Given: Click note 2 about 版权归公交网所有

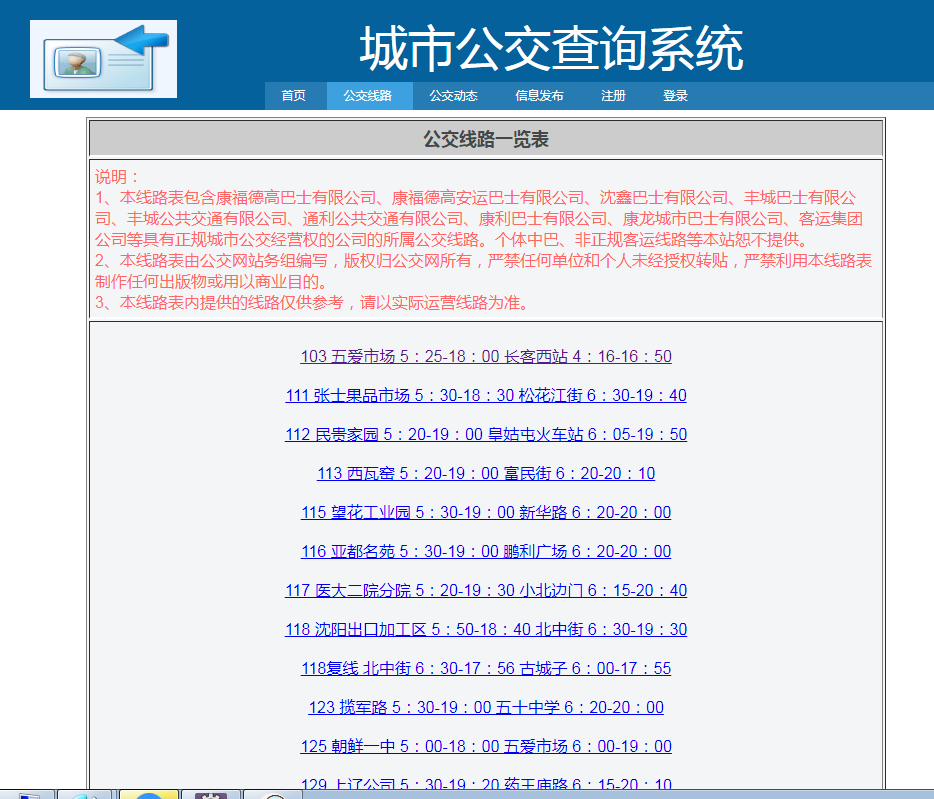Looking at the screenshot, I should tap(483, 271).
